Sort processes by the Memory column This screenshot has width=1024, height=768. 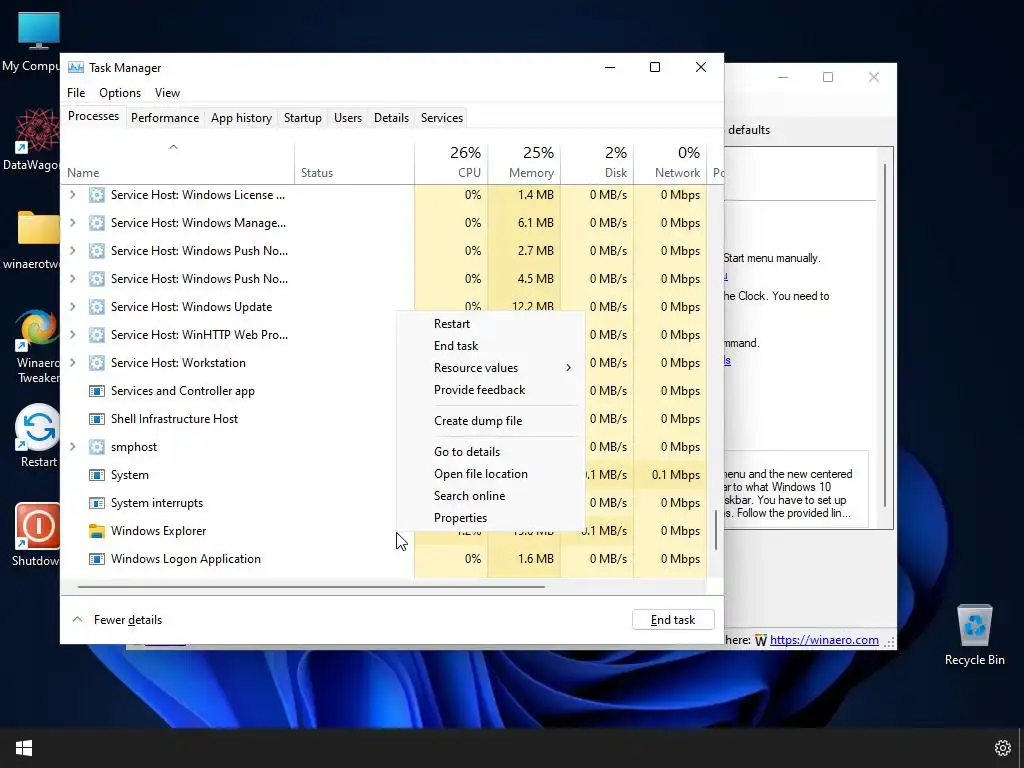click(524, 163)
